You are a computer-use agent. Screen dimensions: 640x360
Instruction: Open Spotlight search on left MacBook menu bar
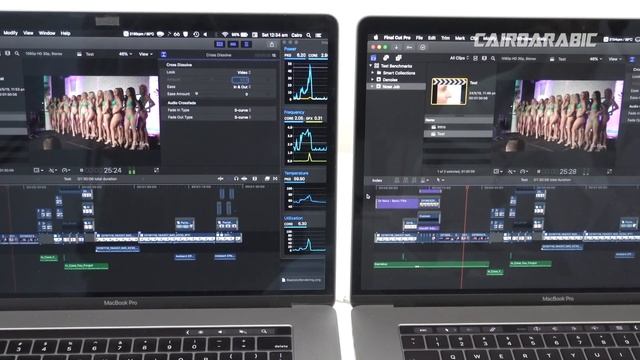pyautogui.click(x=309, y=35)
